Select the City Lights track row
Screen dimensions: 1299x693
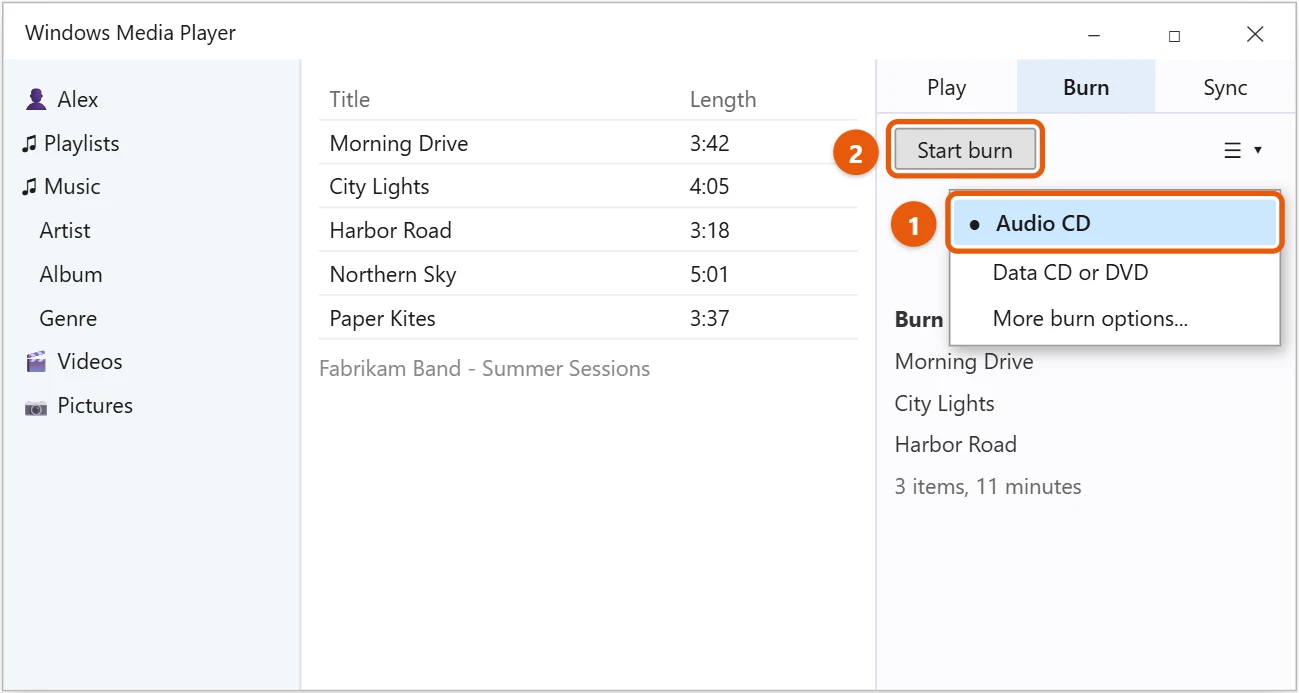coord(588,187)
